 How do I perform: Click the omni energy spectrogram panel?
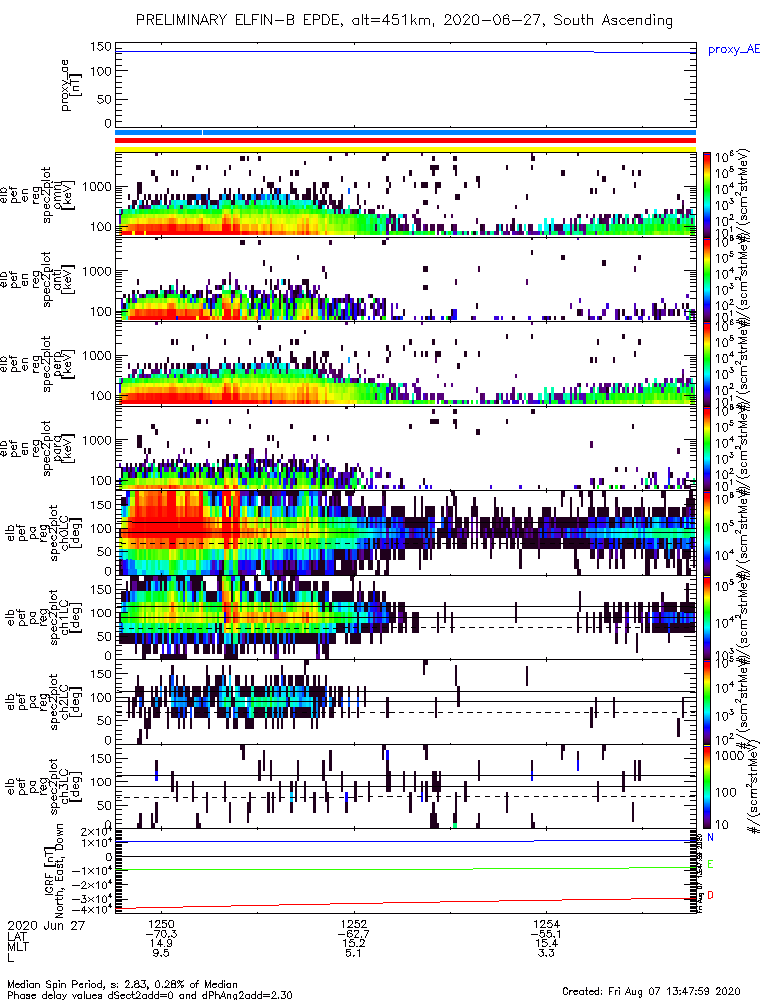point(406,195)
